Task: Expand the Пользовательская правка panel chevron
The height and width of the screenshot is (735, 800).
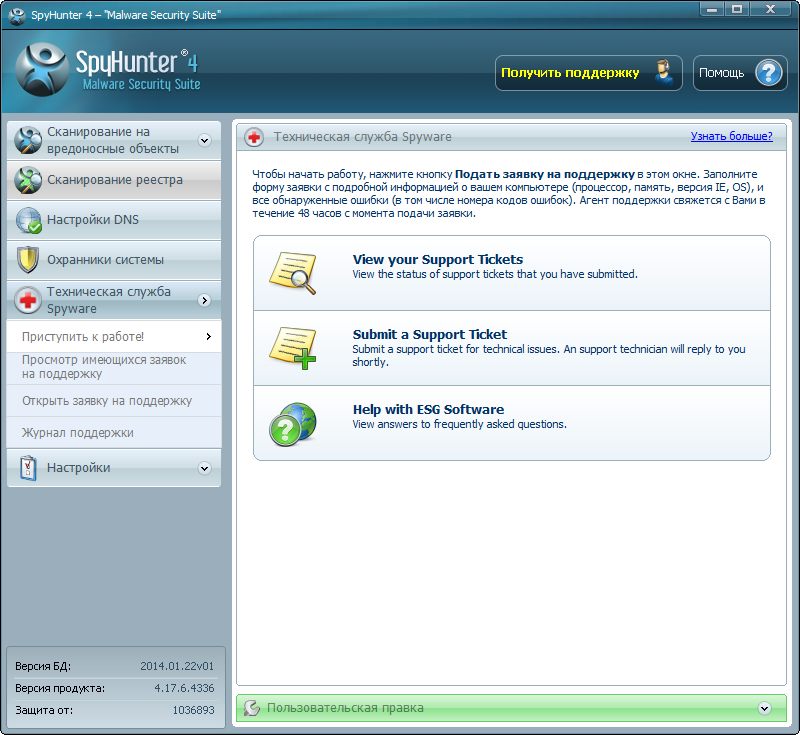Action: pyautogui.click(x=764, y=708)
